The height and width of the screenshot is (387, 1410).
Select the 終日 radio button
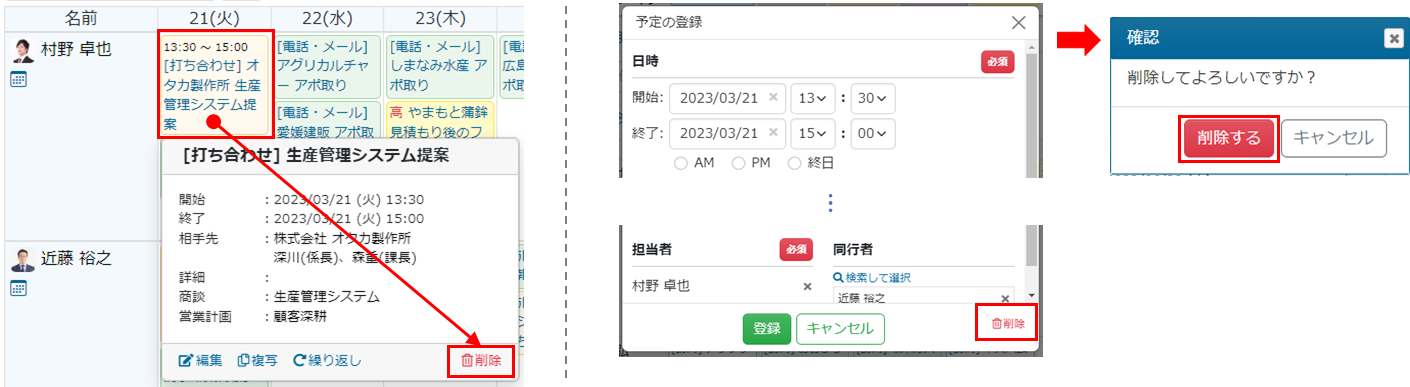pos(795,163)
